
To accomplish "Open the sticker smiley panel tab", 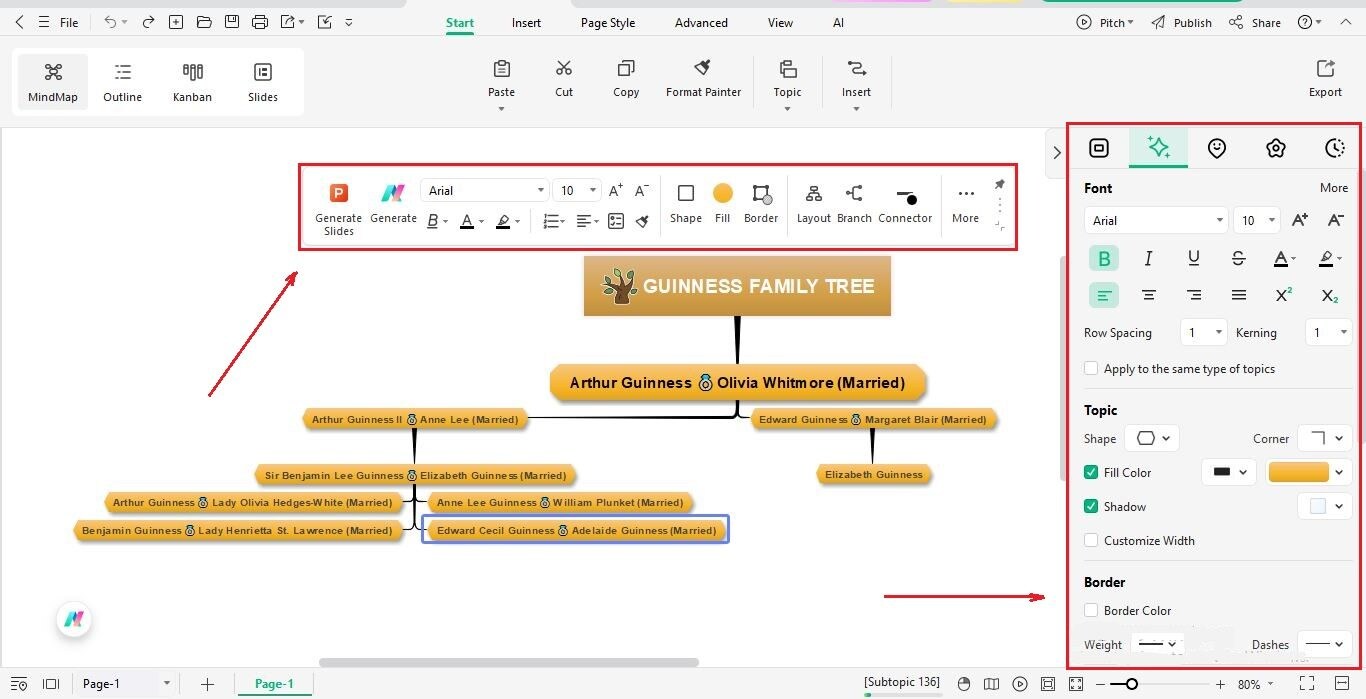I will click(1217, 148).
